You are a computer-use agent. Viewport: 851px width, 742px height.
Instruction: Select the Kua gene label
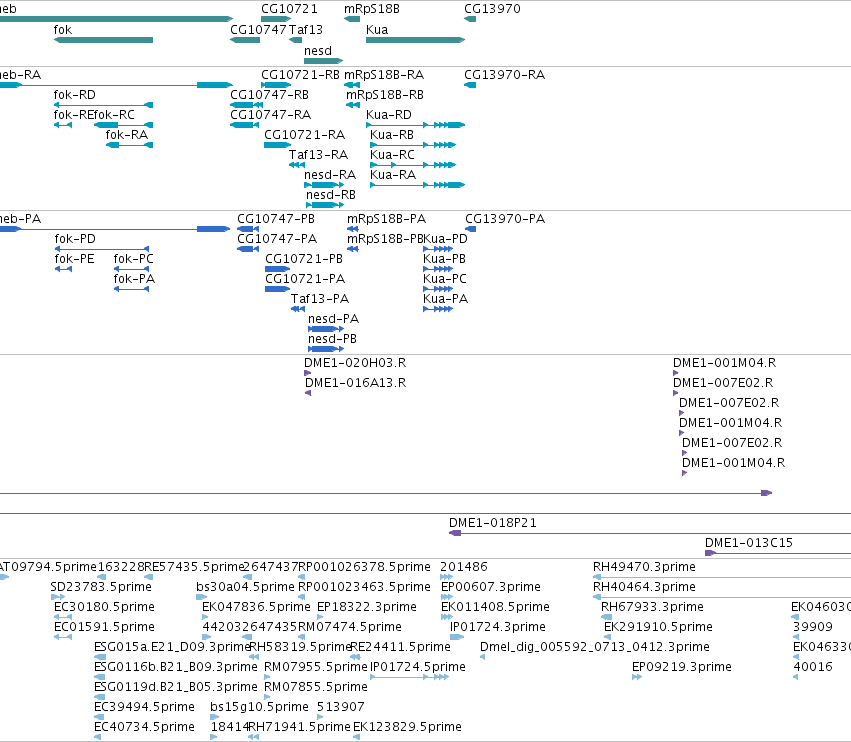click(377, 30)
